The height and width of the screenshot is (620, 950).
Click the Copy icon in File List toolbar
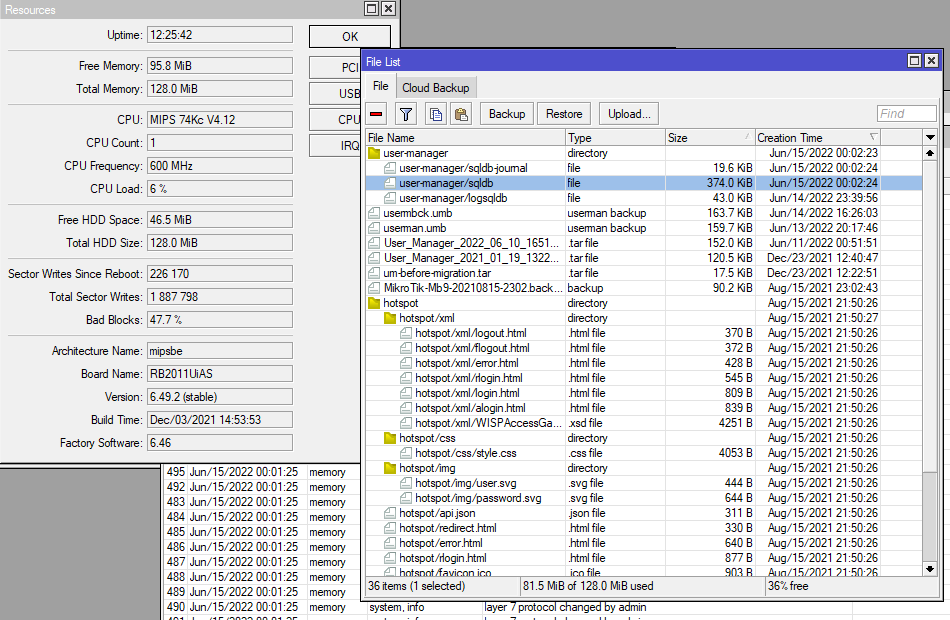pos(436,114)
